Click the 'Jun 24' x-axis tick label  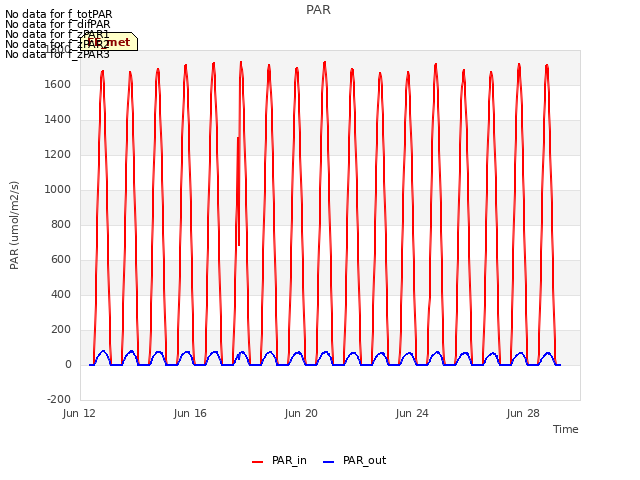point(412,413)
